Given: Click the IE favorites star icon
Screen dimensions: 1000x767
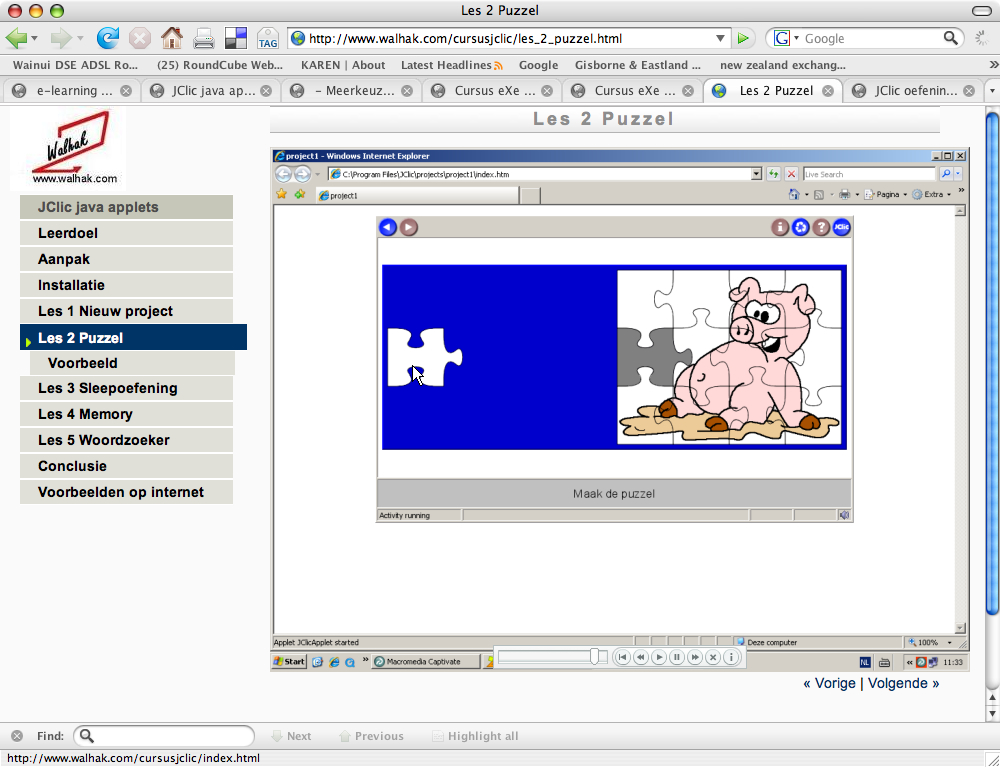Looking at the screenshot, I should [281, 194].
